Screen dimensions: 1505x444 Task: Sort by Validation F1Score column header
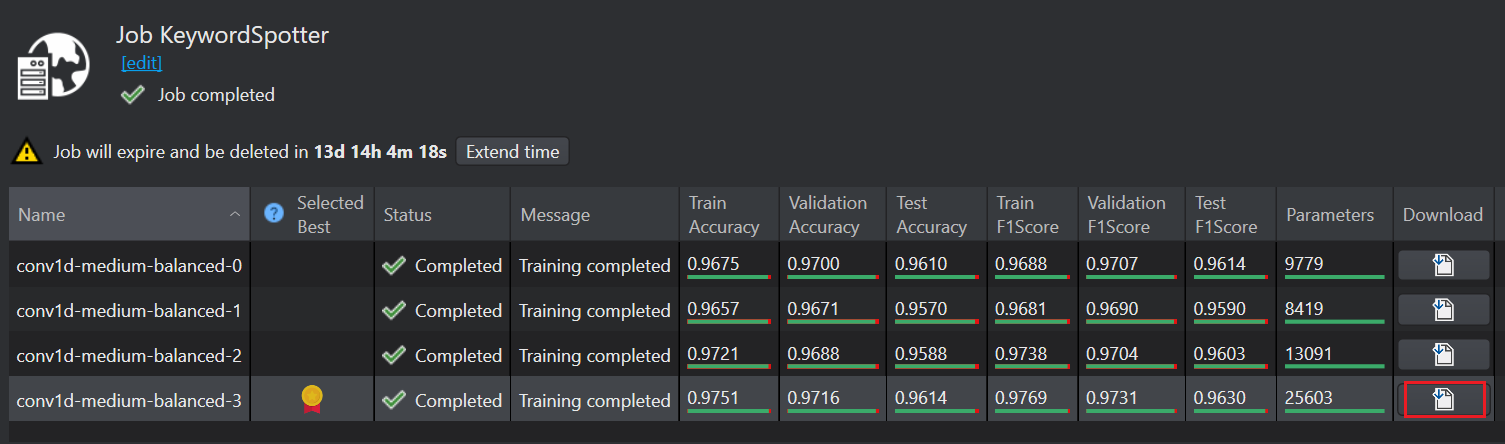point(1127,214)
